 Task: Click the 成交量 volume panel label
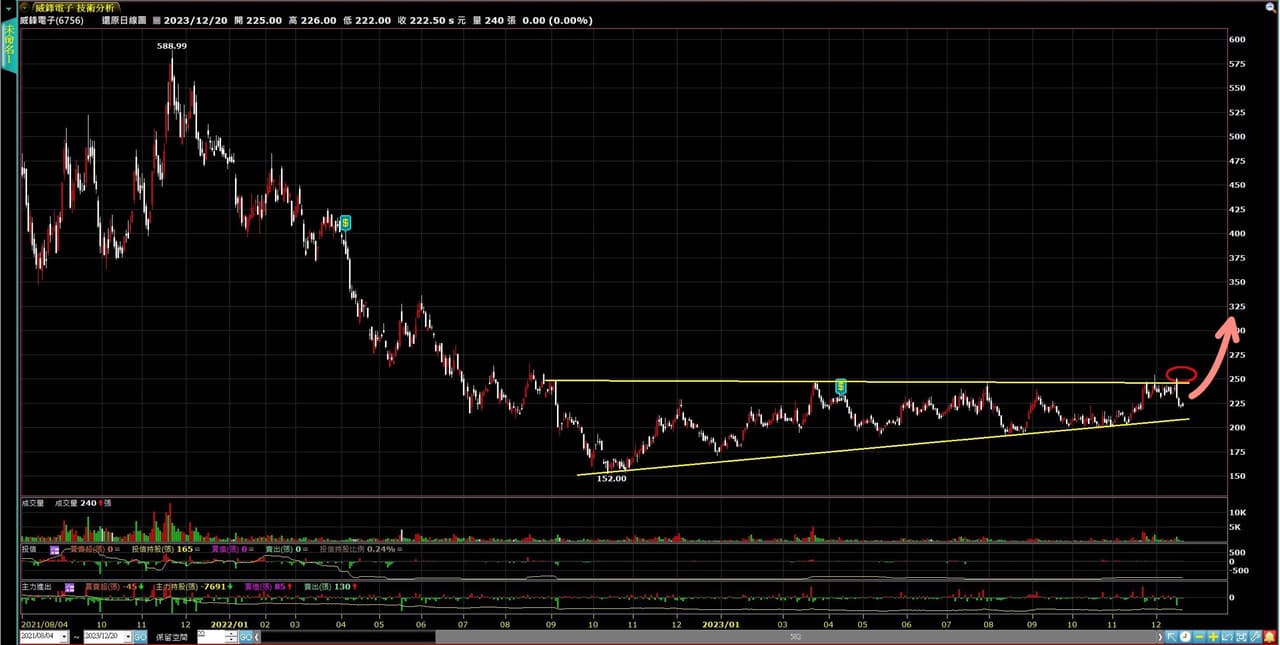click(x=32, y=503)
